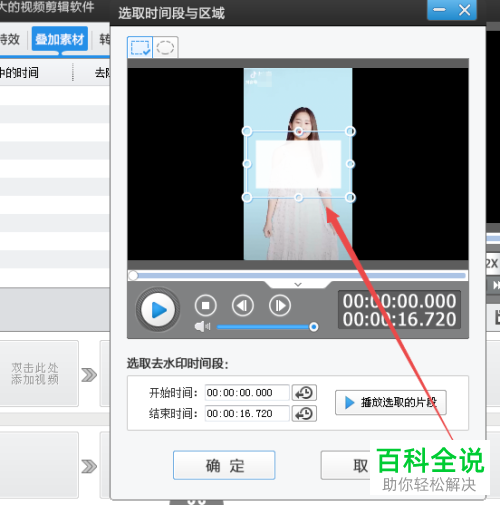This screenshot has height=505, width=500.
Task: Click top-left handle of selection box
Action: 247,131
